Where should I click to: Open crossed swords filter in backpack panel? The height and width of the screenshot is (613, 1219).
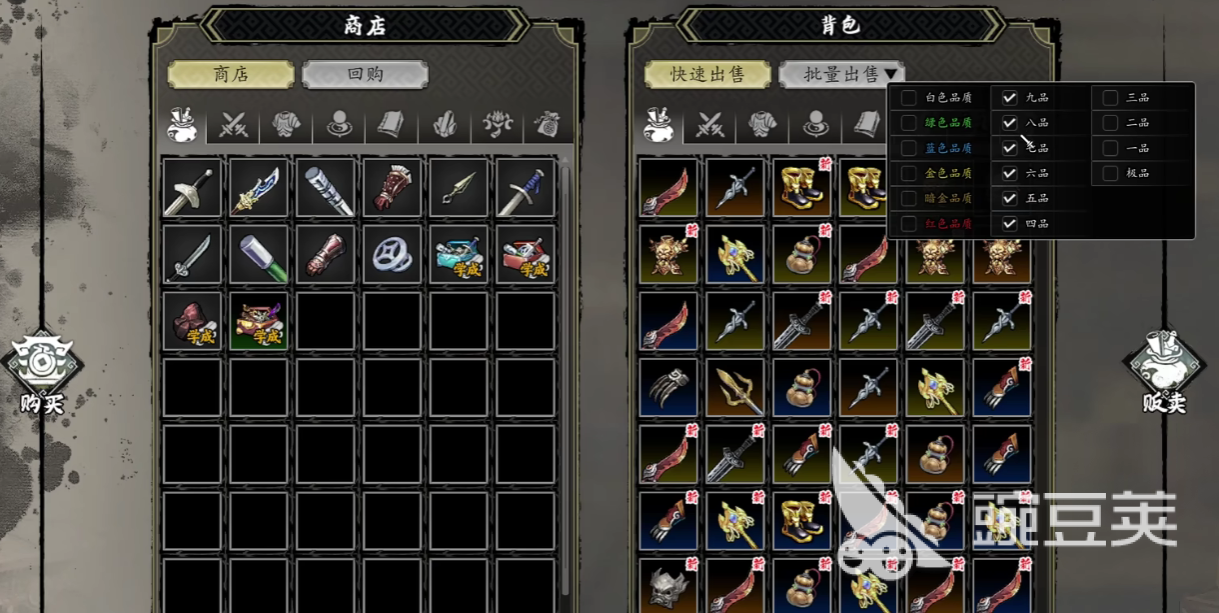[x=711, y=125]
